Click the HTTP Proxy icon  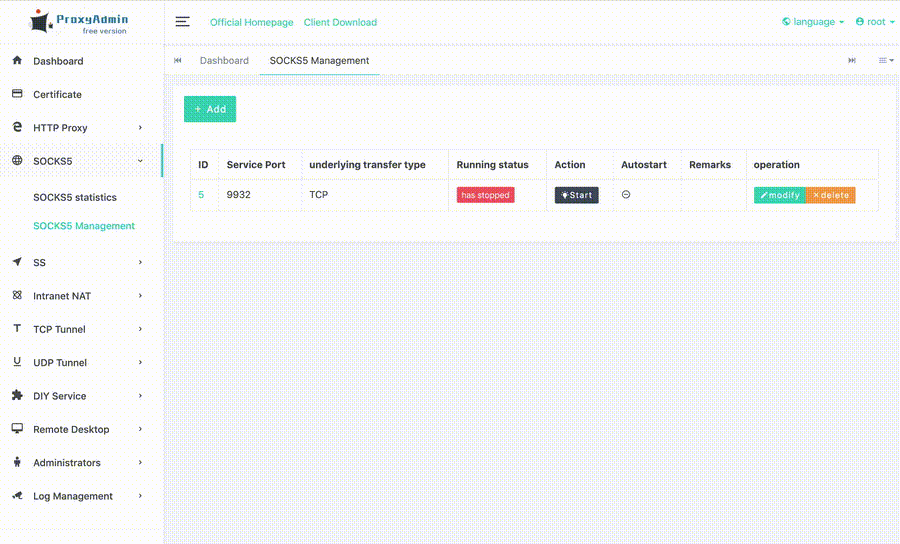(17, 127)
